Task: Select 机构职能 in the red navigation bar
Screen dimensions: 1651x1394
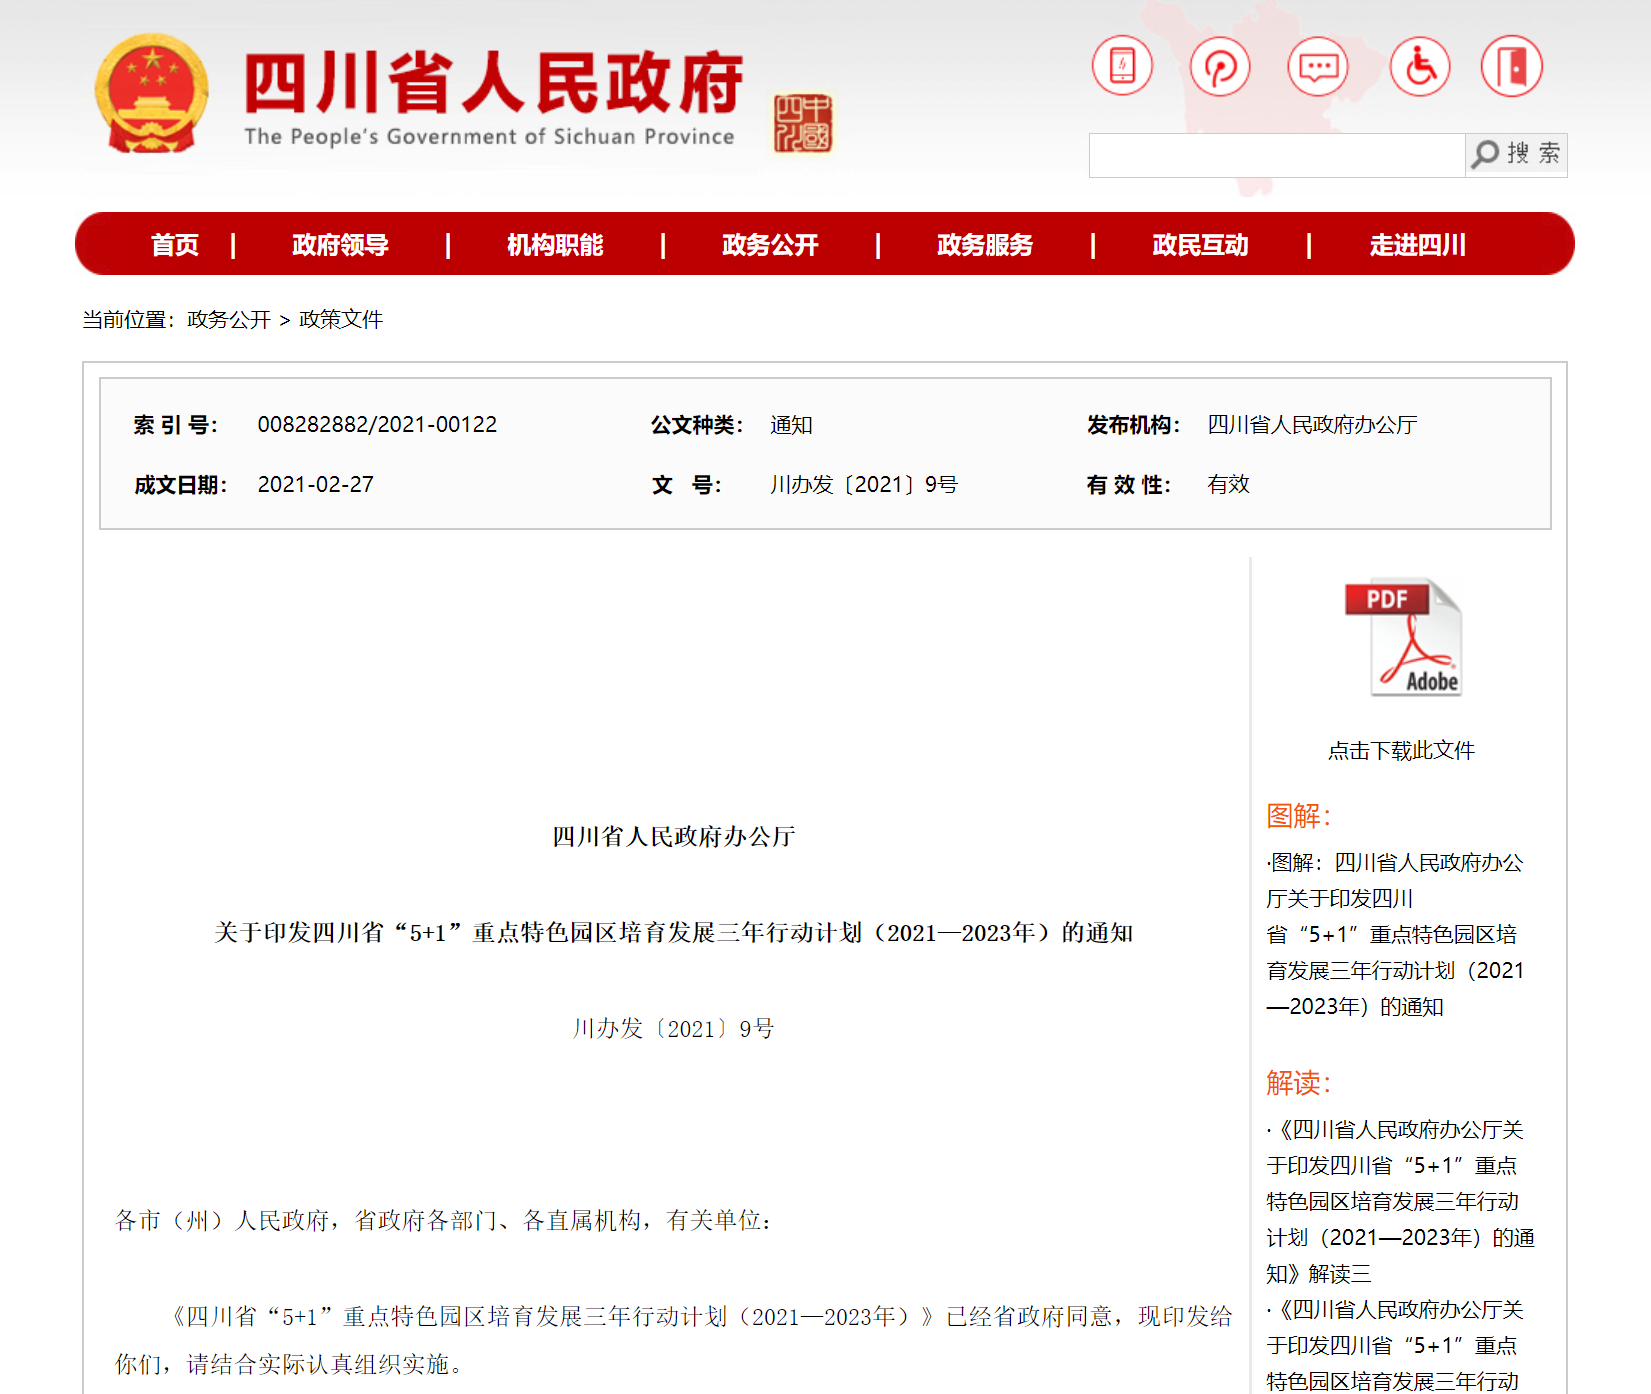Action: [x=555, y=245]
